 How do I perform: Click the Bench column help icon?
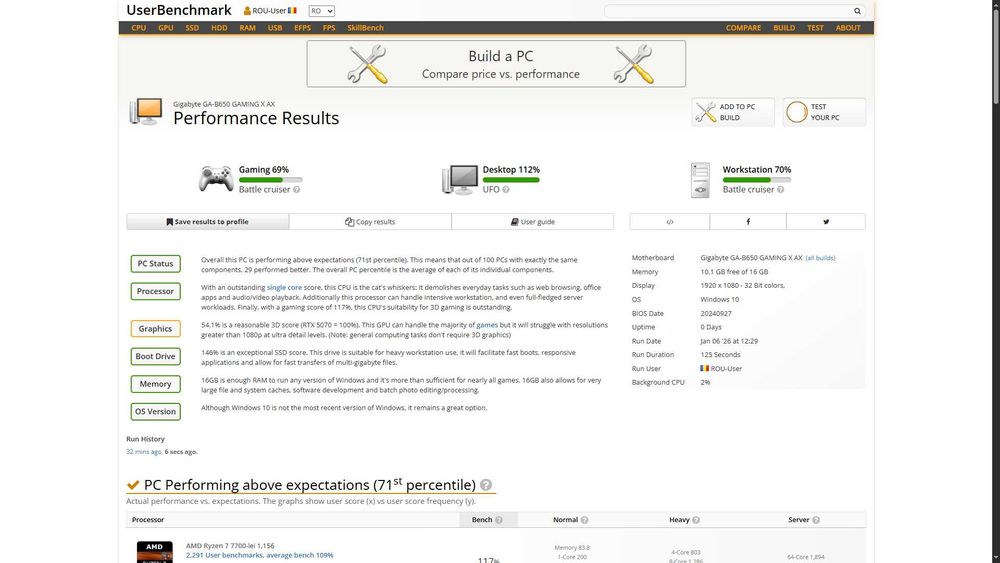point(499,520)
